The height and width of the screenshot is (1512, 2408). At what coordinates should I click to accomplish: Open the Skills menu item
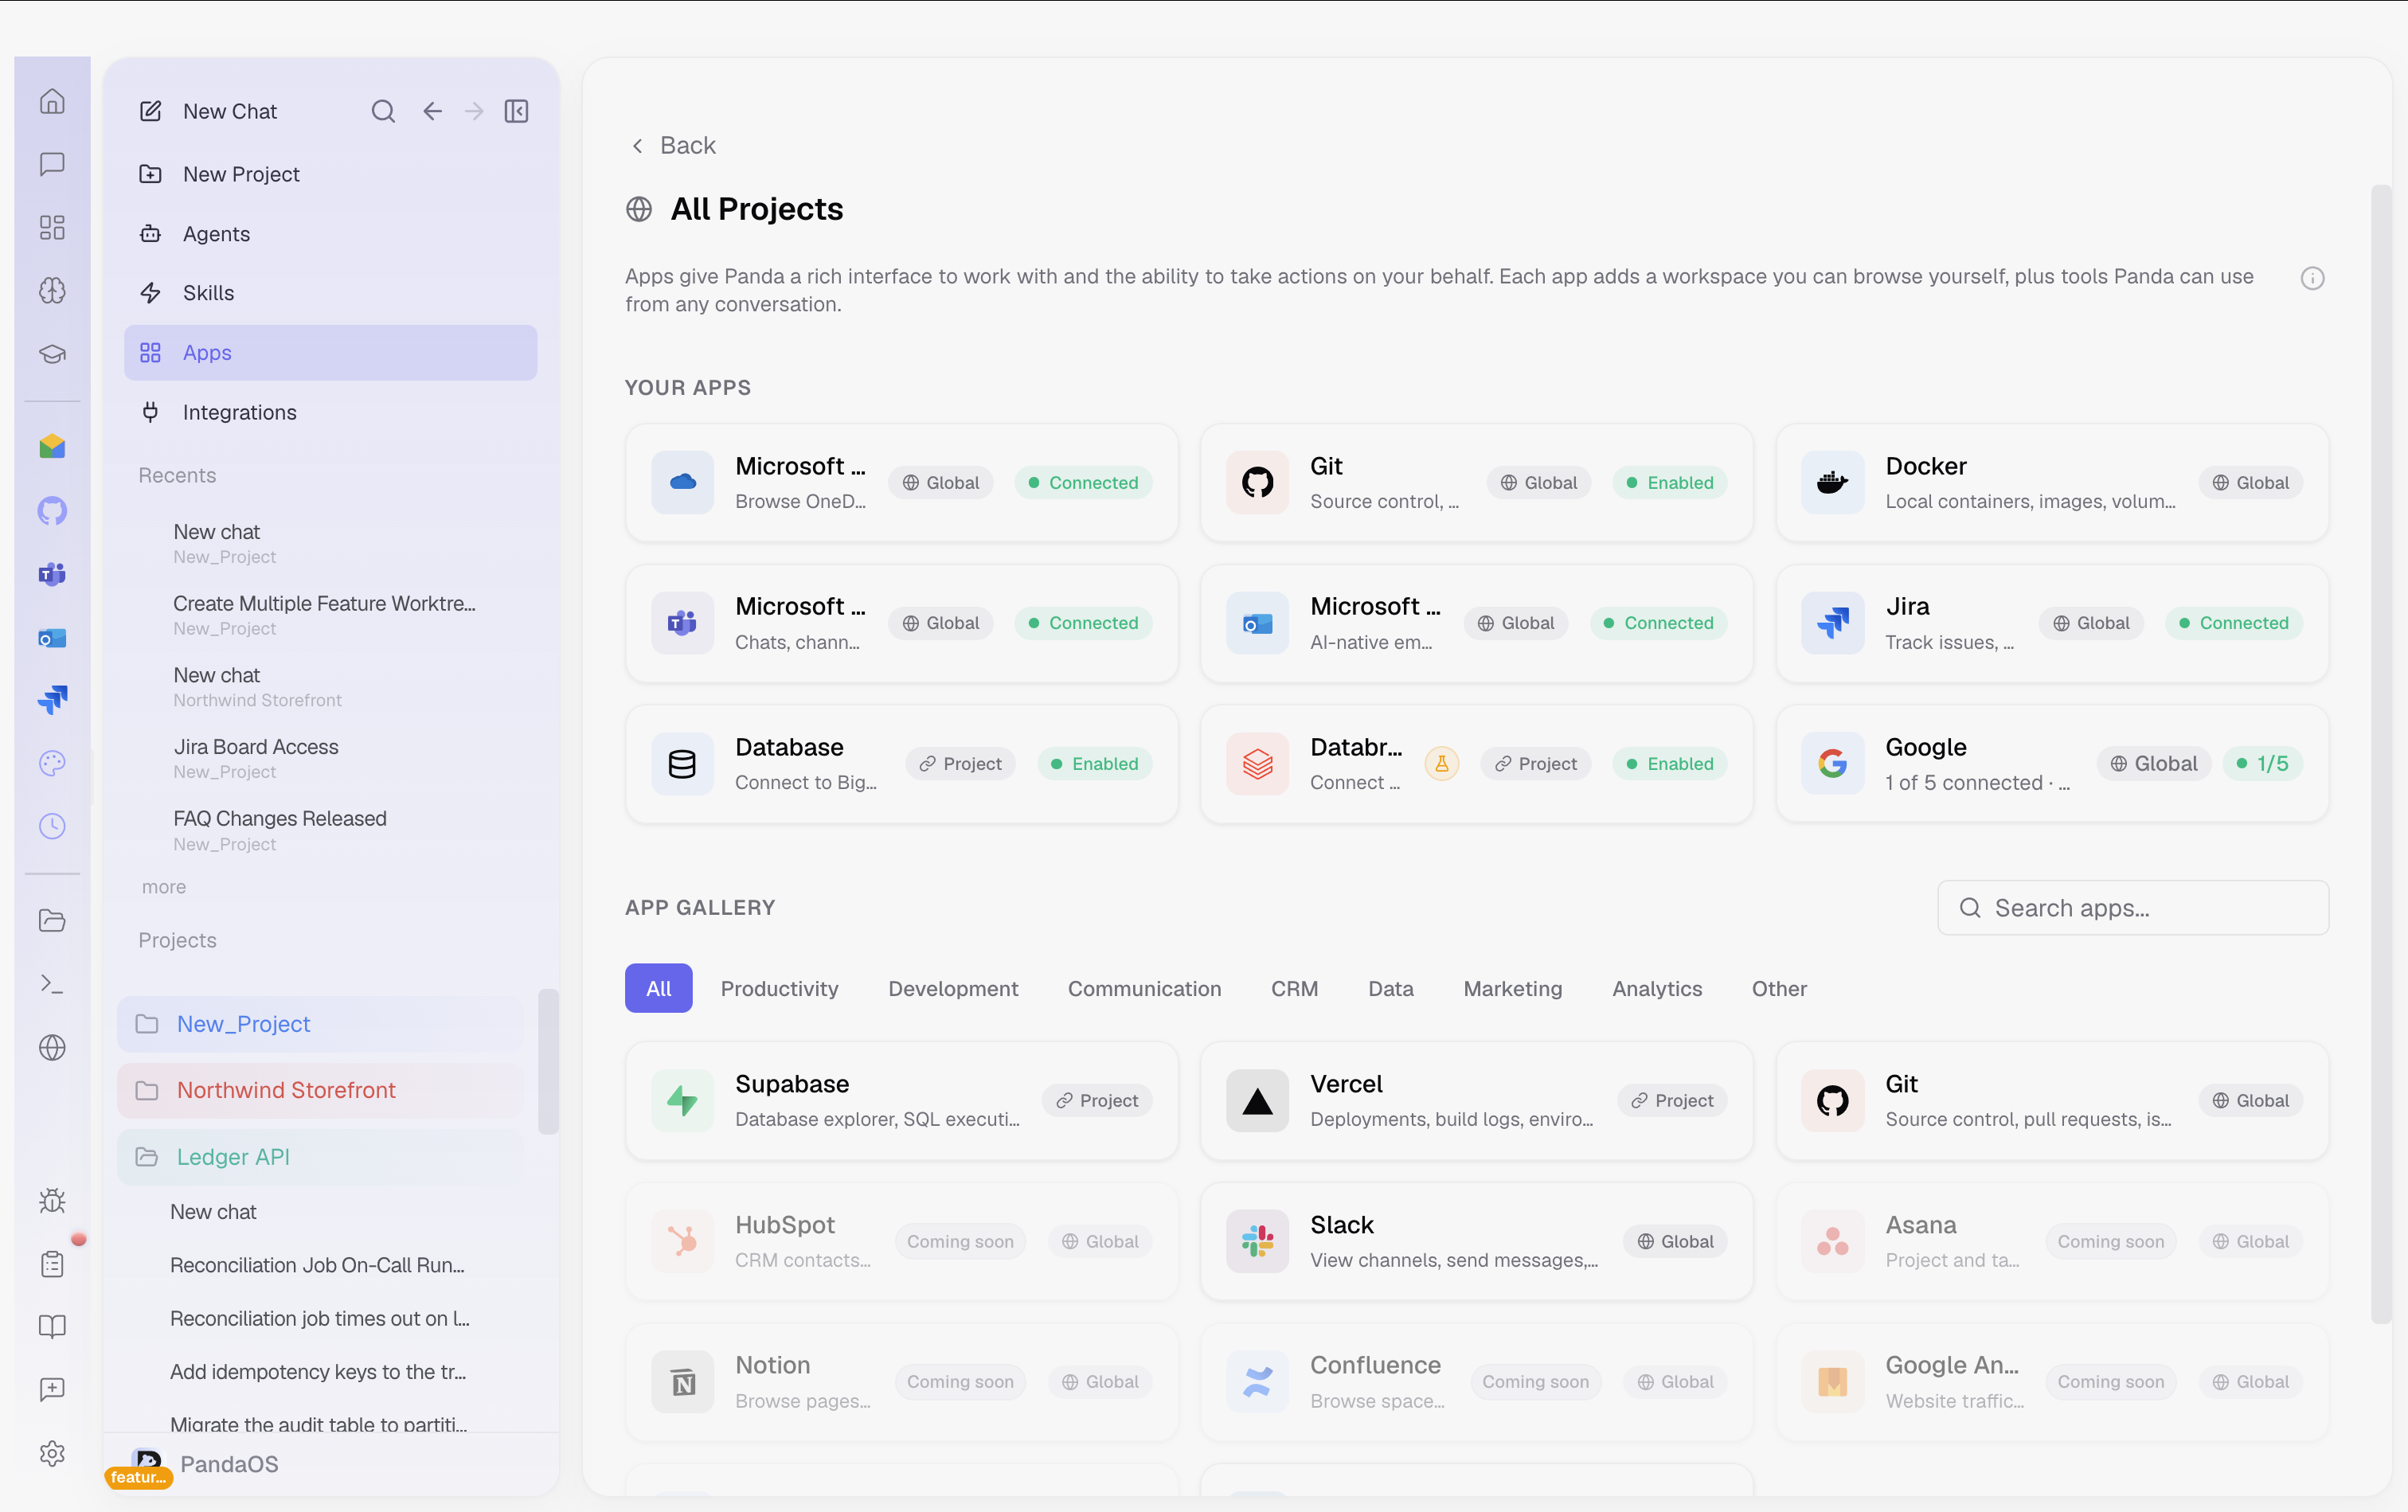point(330,293)
